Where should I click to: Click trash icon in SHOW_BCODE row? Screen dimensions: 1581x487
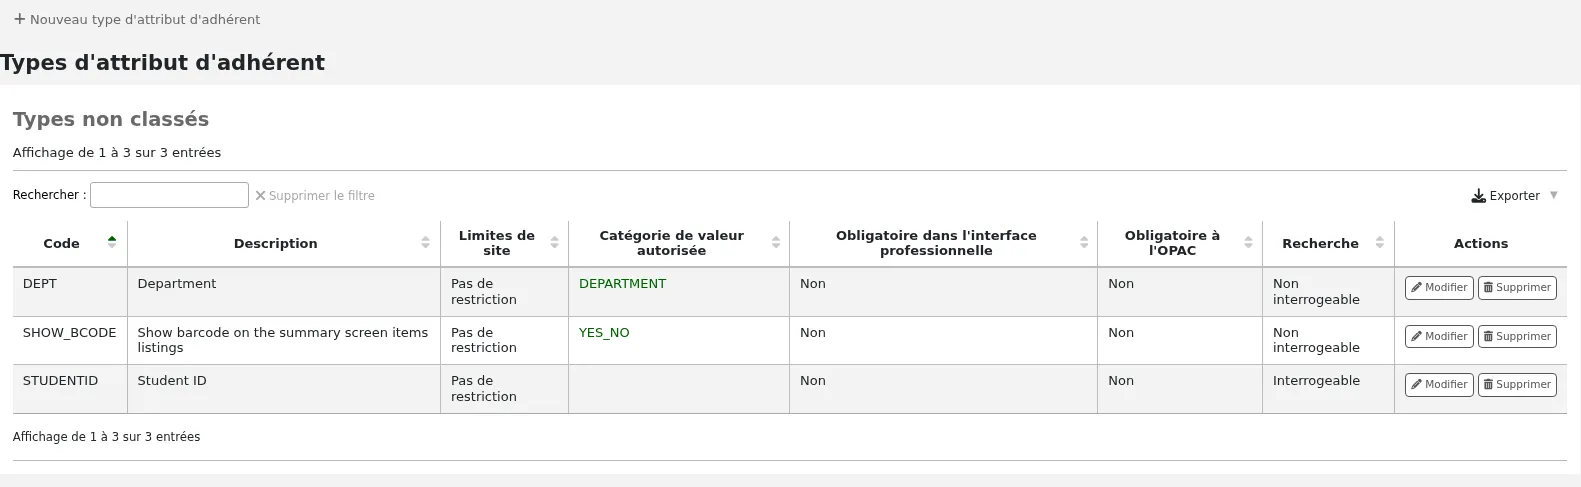[1488, 337]
